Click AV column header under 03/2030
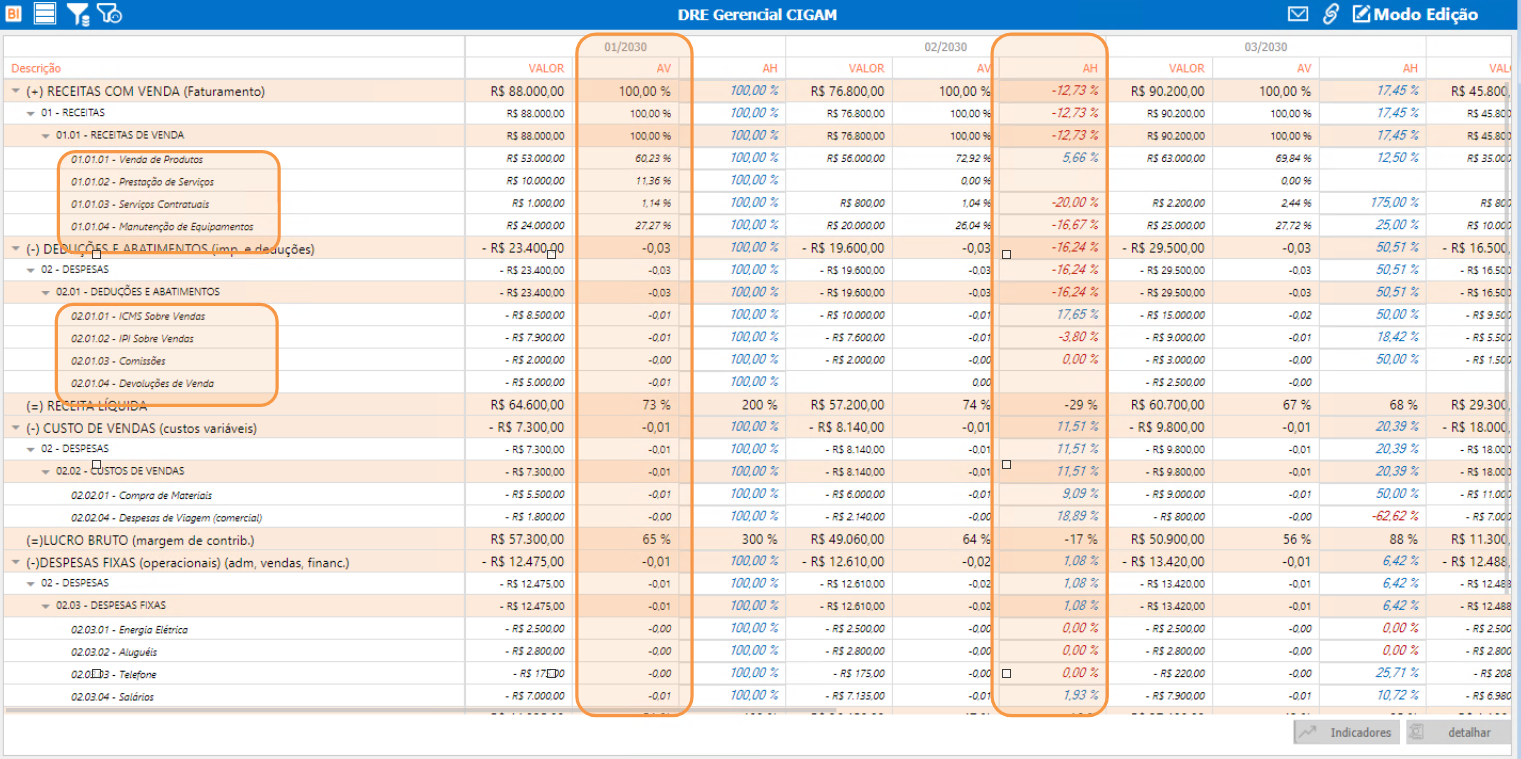Screen dimensions: 1521x759 (1303, 68)
